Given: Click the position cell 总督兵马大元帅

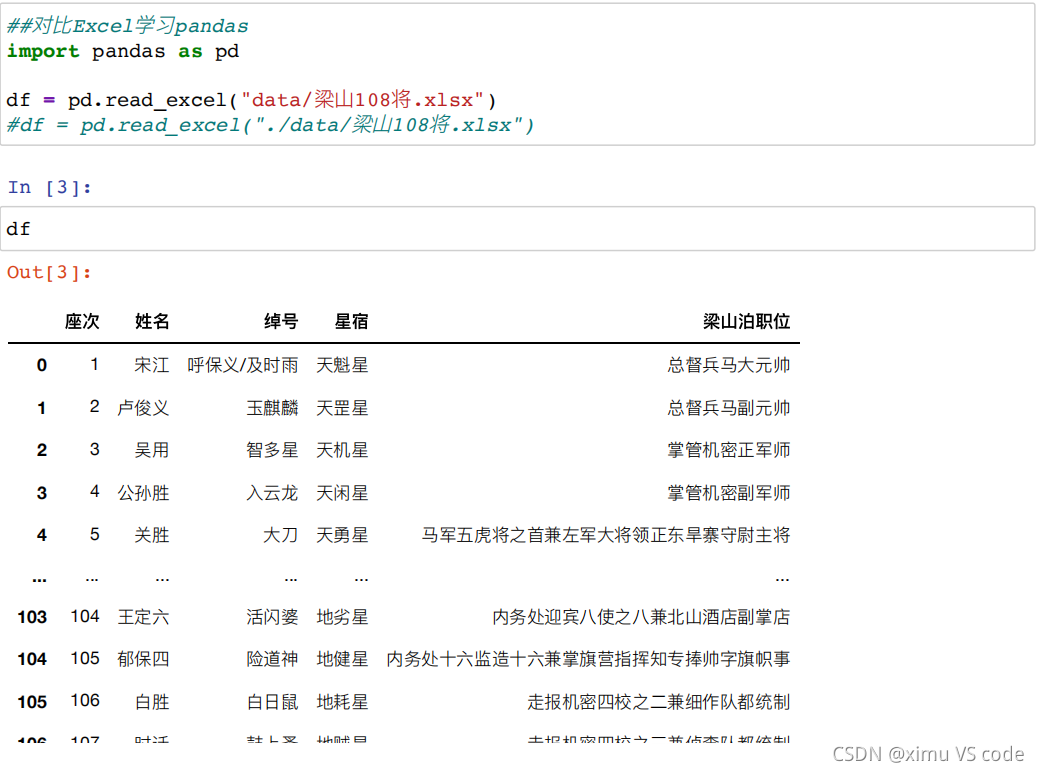Looking at the screenshot, I should pyautogui.click(x=728, y=365).
